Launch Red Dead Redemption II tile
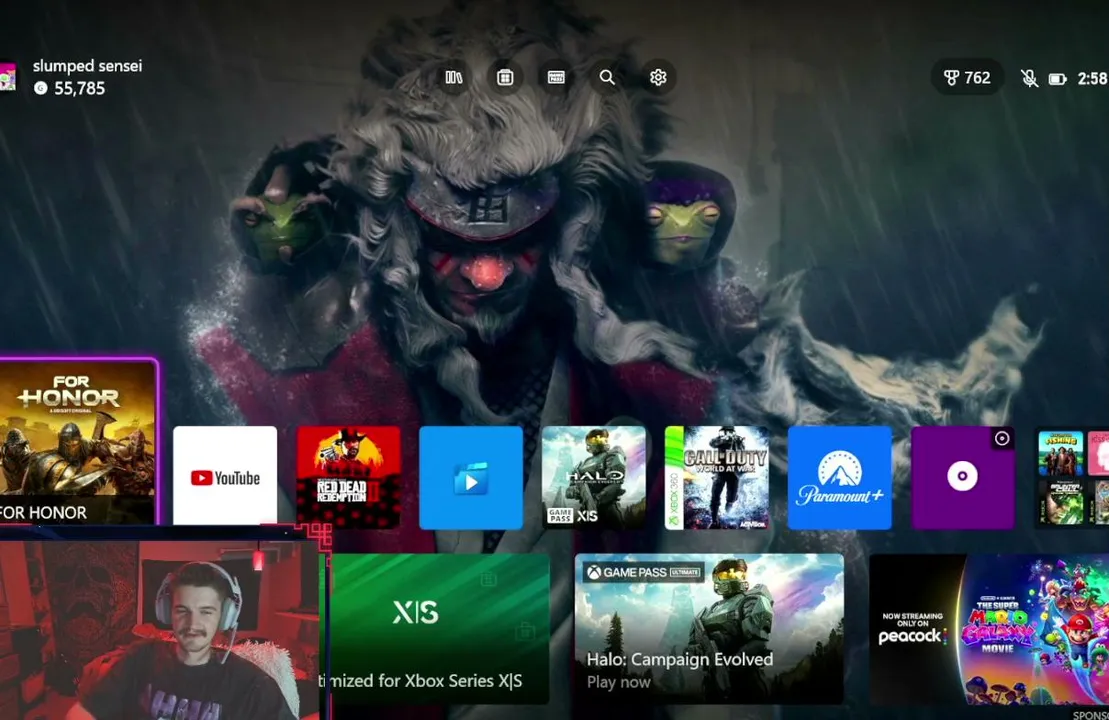Image resolution: width=1109 pixels, height=720 pixels. pos(348,477)
